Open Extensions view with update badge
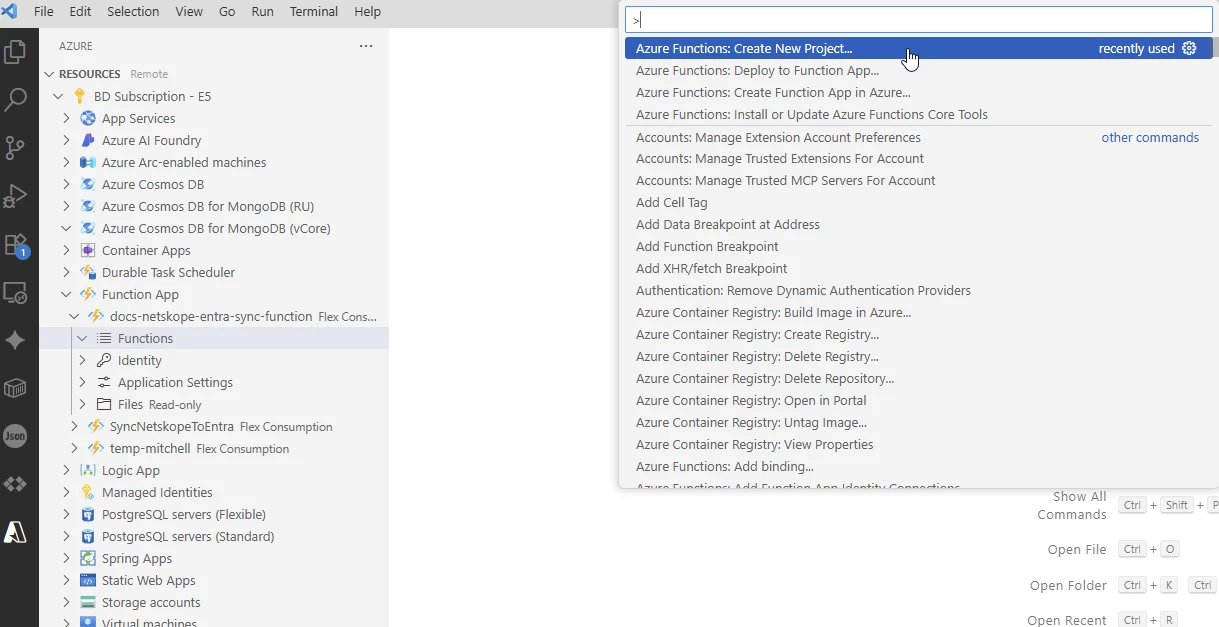The image size is (1219, 627). tap(15, 244)
